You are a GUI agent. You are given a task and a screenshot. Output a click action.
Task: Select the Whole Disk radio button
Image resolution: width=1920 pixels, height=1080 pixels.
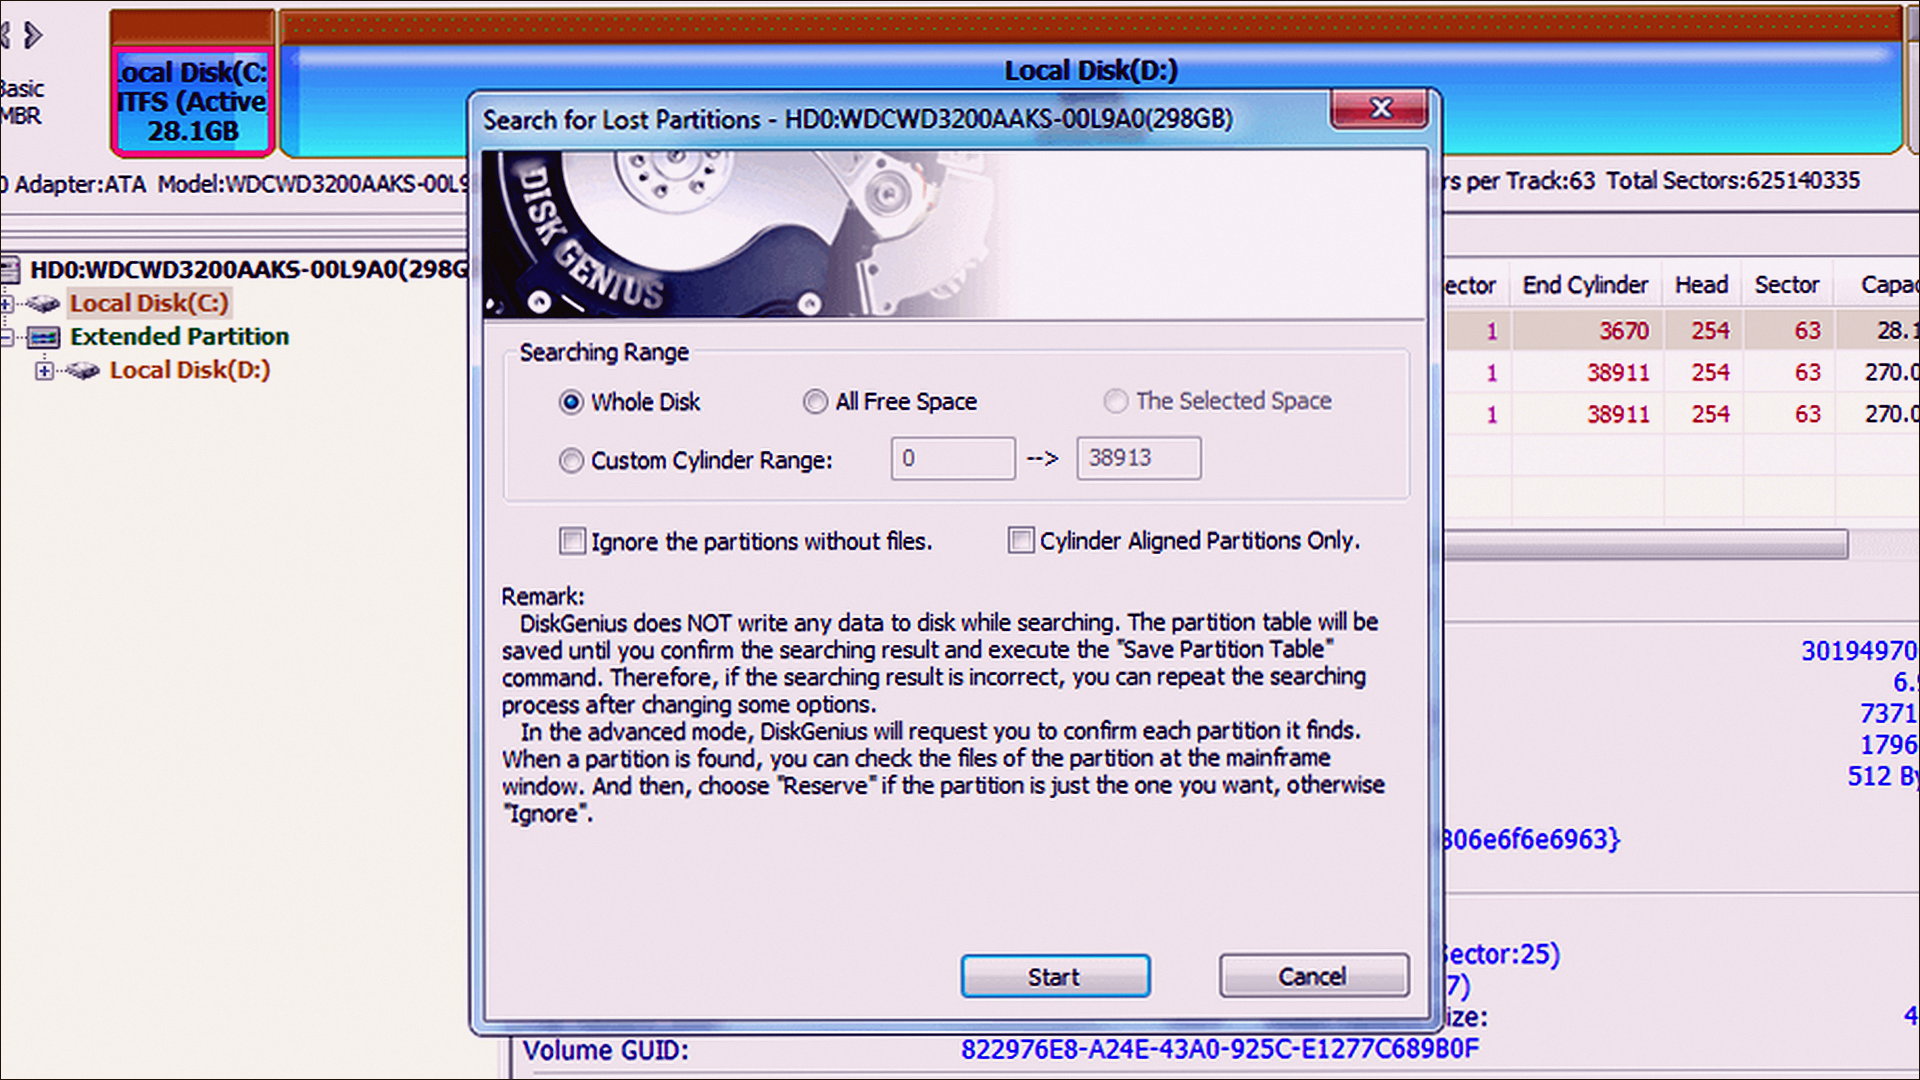(x=571, y=402)
